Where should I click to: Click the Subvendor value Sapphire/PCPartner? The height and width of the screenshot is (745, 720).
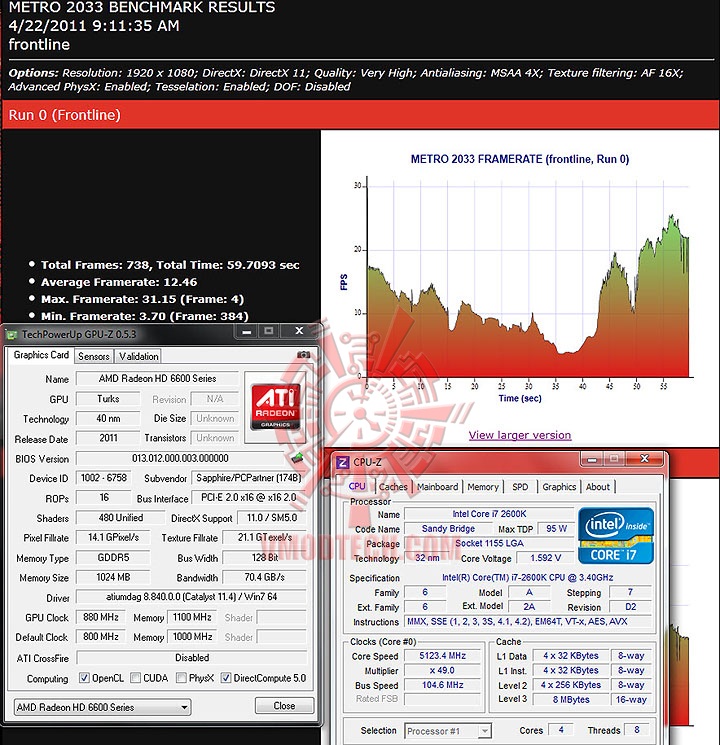tap(249, 478)
